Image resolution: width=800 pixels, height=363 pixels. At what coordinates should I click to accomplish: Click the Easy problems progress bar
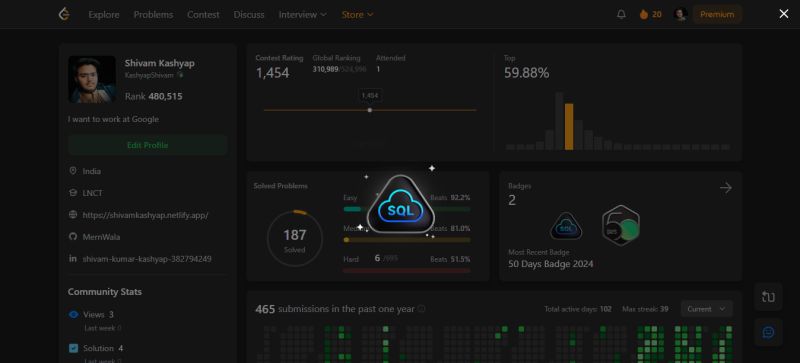(407, 209)
